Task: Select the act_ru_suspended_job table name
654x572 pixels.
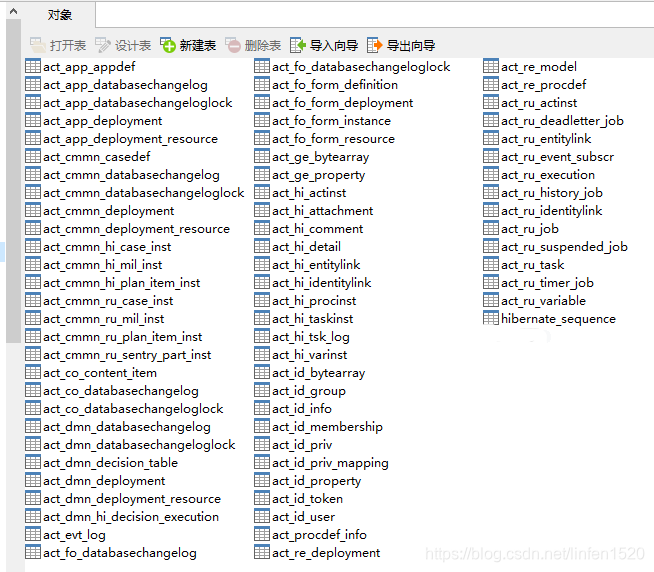Action: tap(564, 247)
